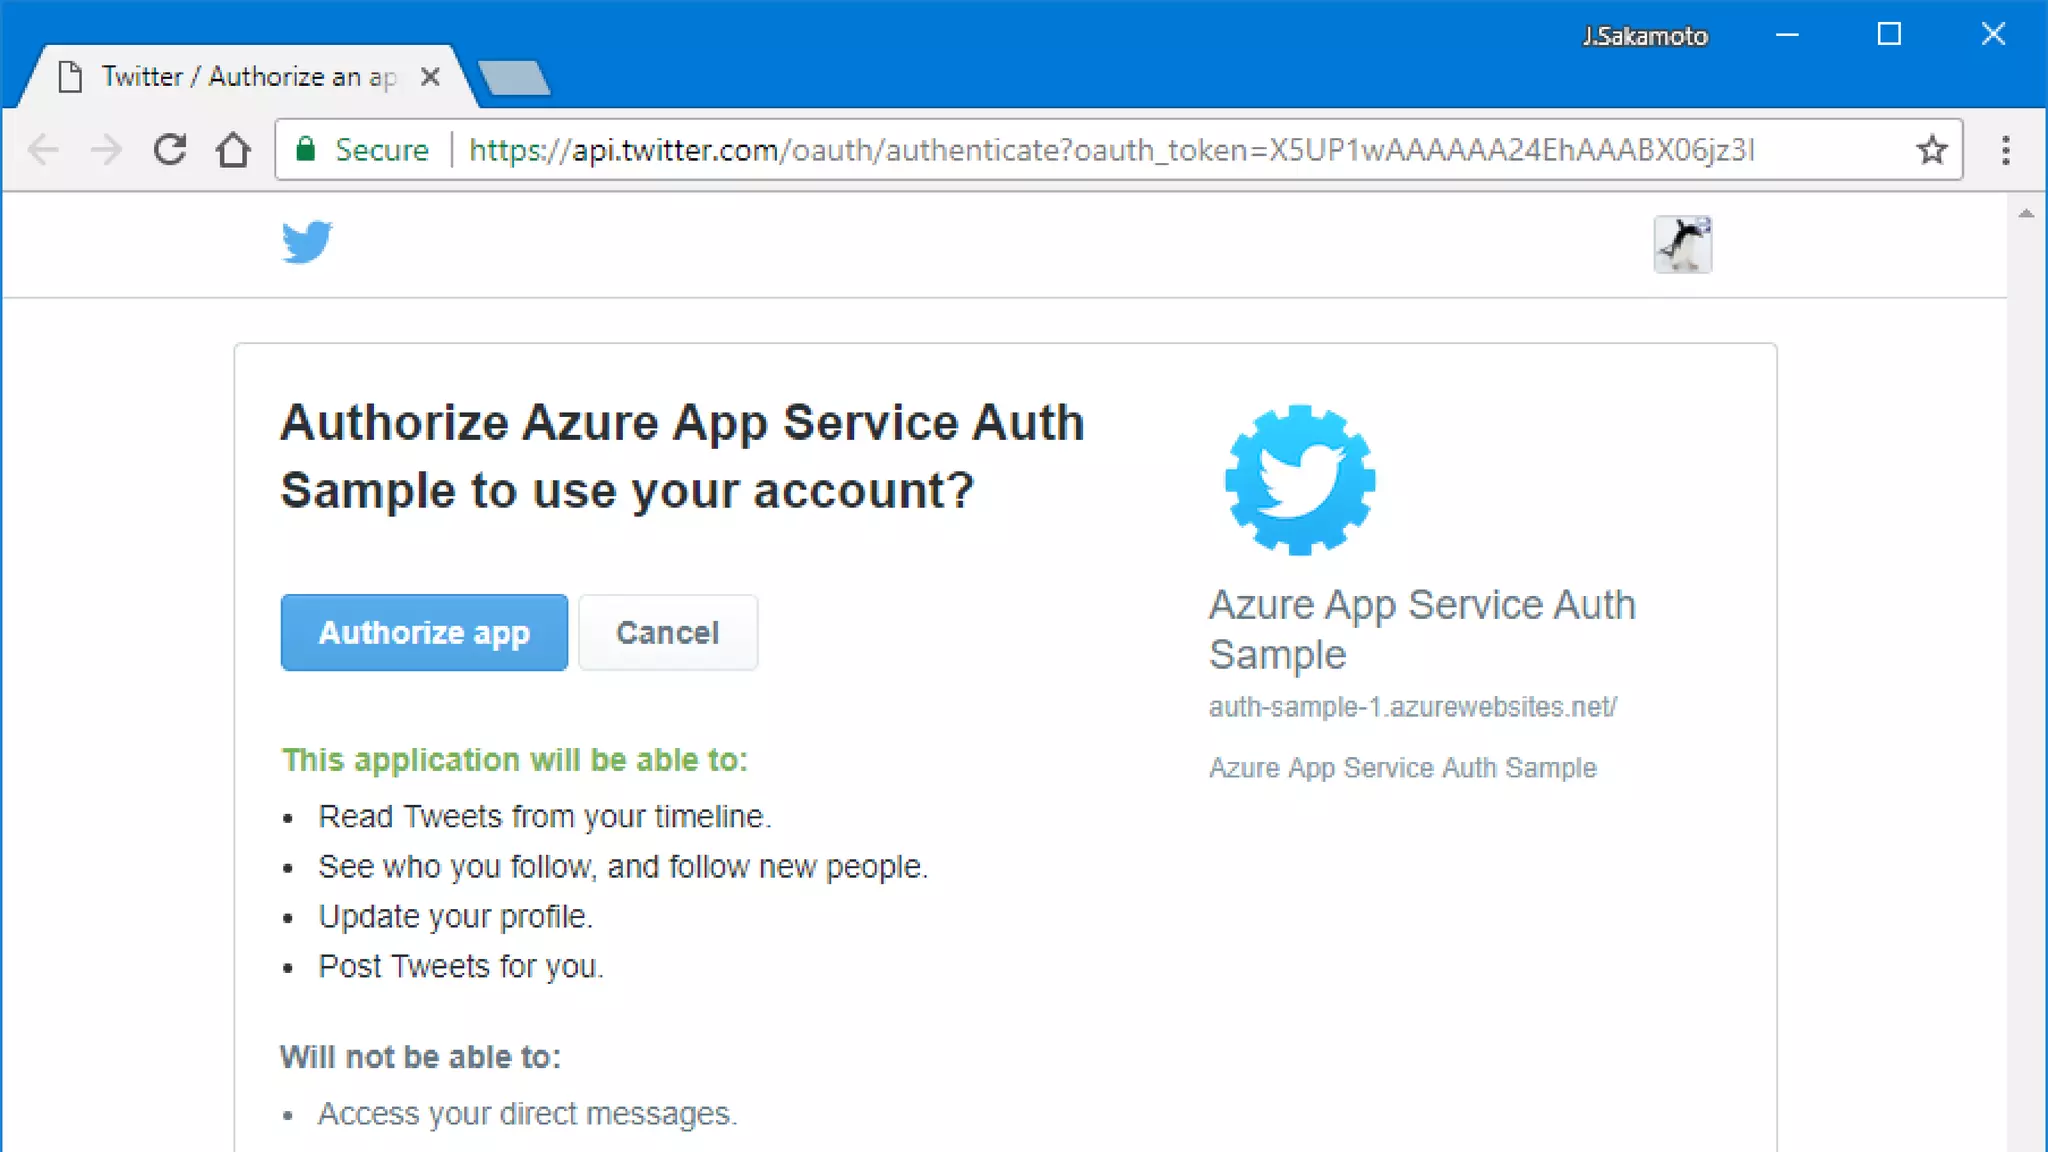Click the forward navigation arrow
This screenshot has height=1152, width=2048.
106,150
